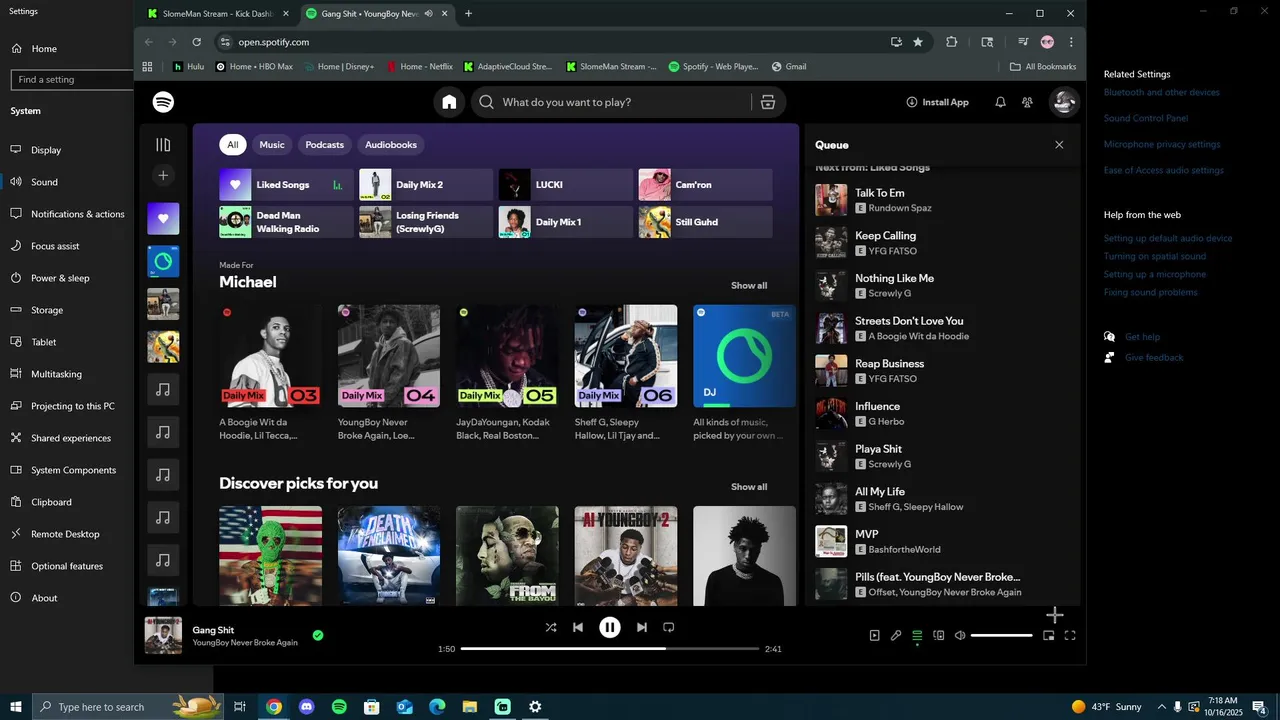Select the Audiobooks filter chip
The width and height of the screenshot is (1280, 720).
click(391, 145)
